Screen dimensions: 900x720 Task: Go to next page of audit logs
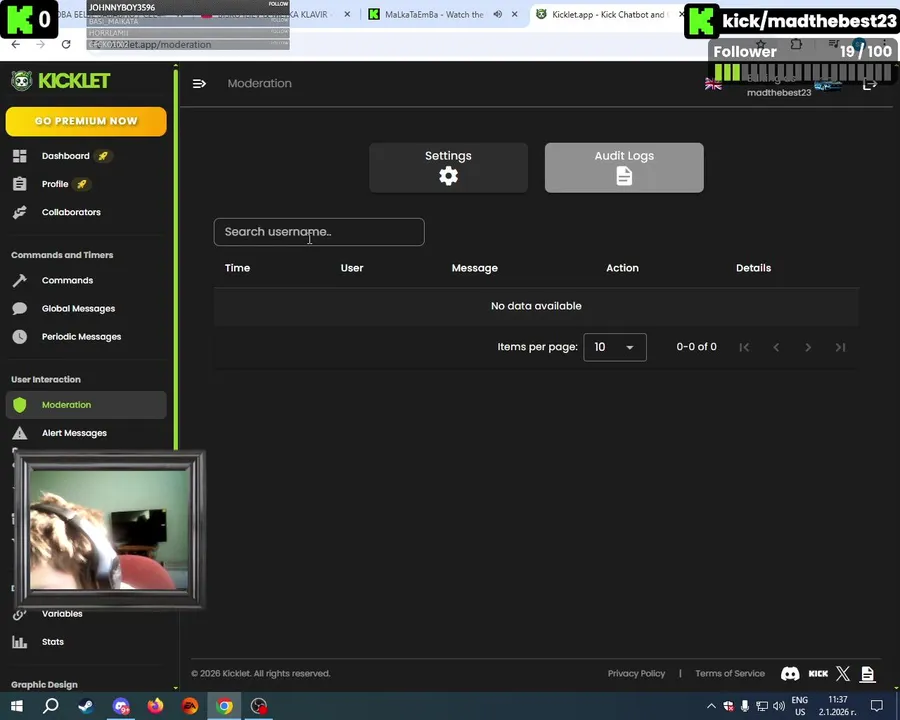(808, 347)
